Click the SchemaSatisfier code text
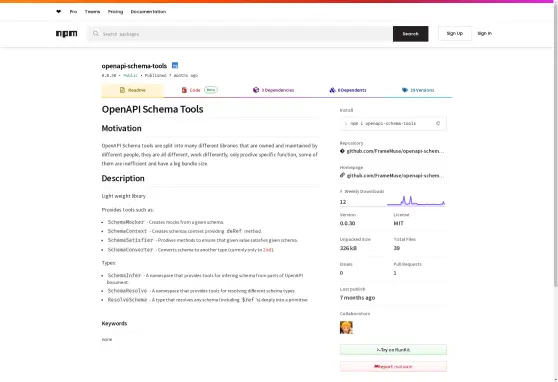Image resolution: width=558 pixels, height=382 pixels. tap(130, 240)
